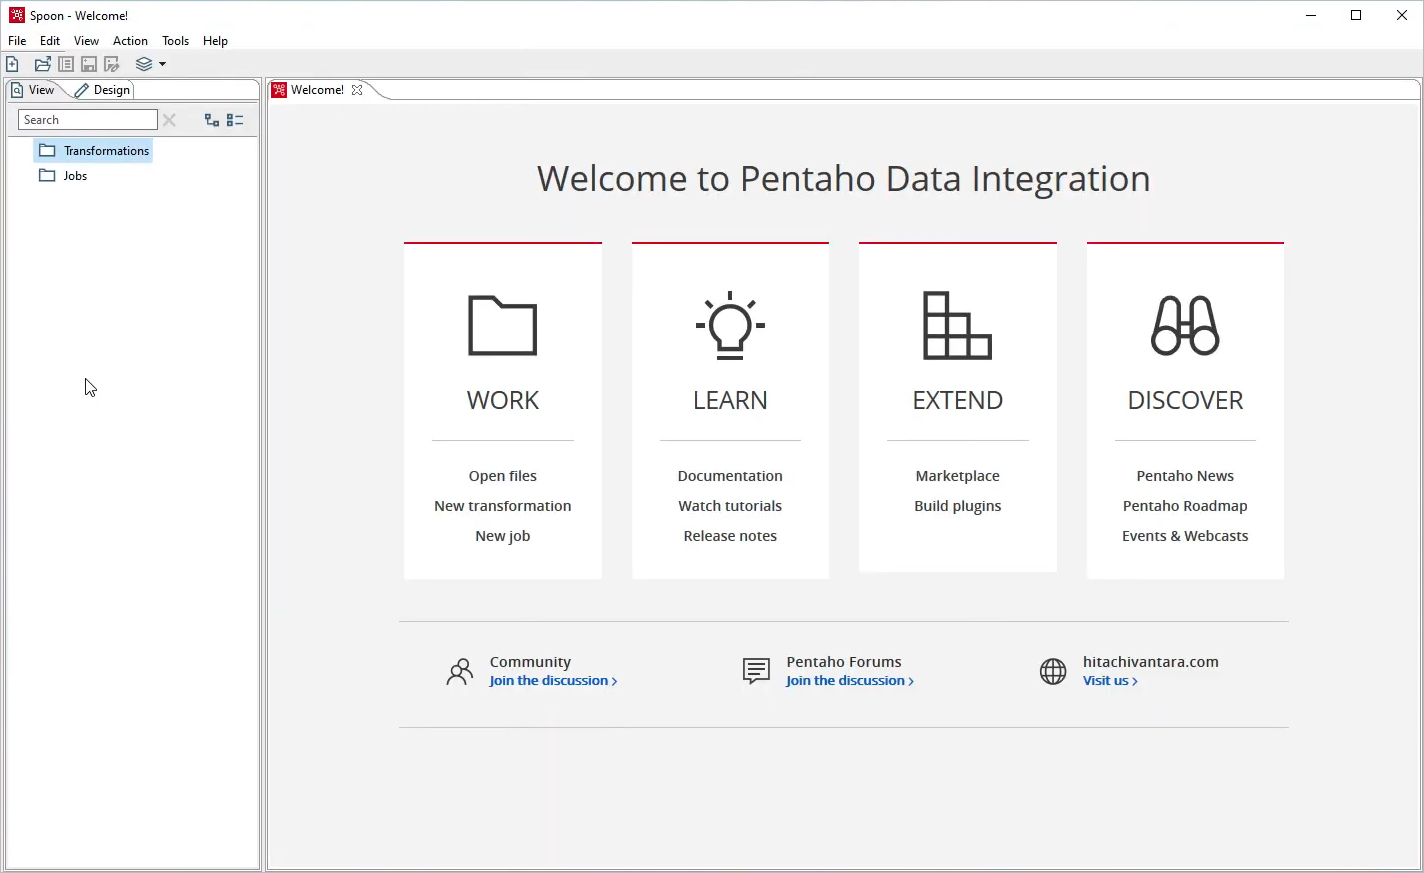Click the Open files link
Viewport: 1424px width, 873px height.
[503, 476]
